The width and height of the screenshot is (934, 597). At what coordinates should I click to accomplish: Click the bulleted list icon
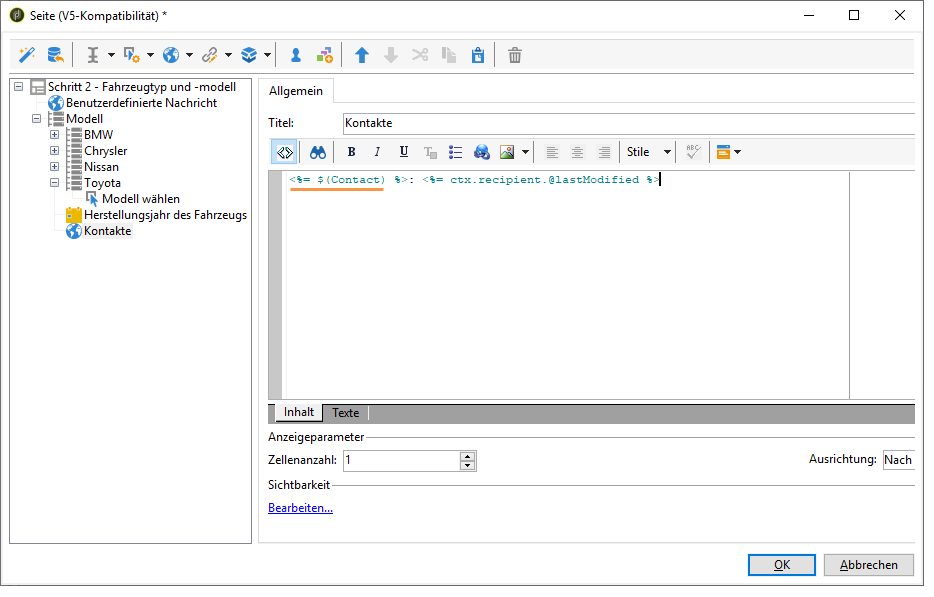pos(456,153)
